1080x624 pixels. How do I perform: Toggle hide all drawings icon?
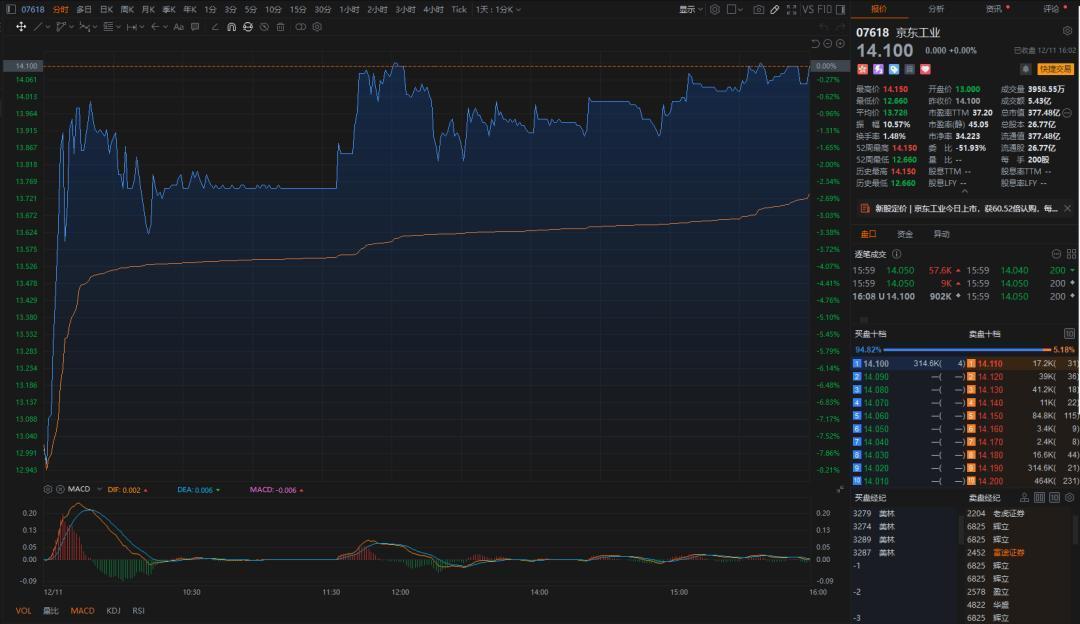click(264, 27)
